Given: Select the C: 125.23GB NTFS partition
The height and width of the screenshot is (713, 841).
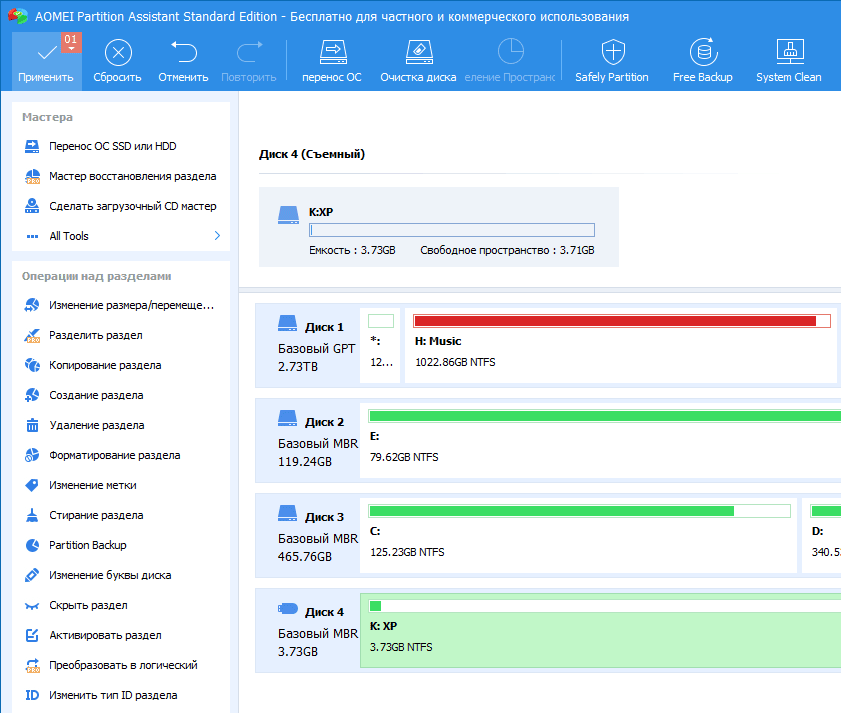Looking at the screenshot, I should click(x=578, y=535).
